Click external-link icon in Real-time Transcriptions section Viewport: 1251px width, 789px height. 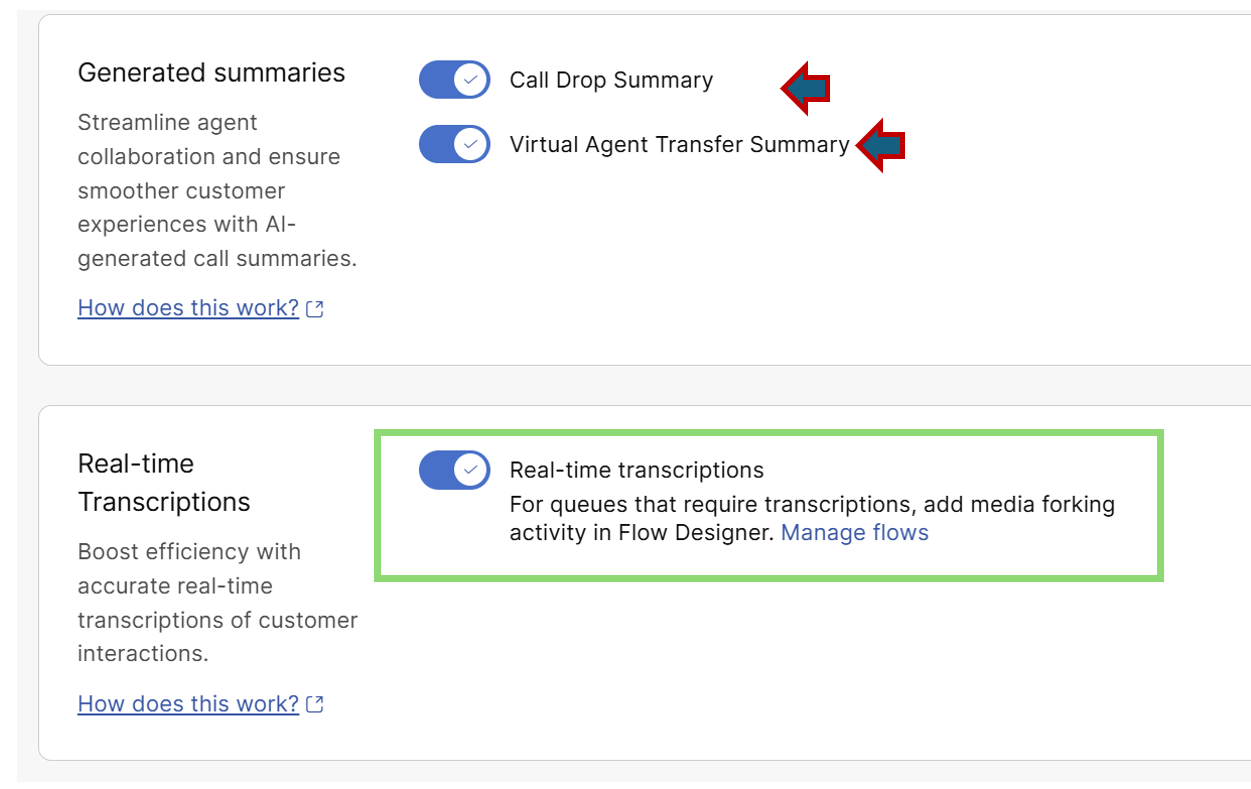click(x=315, y=705)
